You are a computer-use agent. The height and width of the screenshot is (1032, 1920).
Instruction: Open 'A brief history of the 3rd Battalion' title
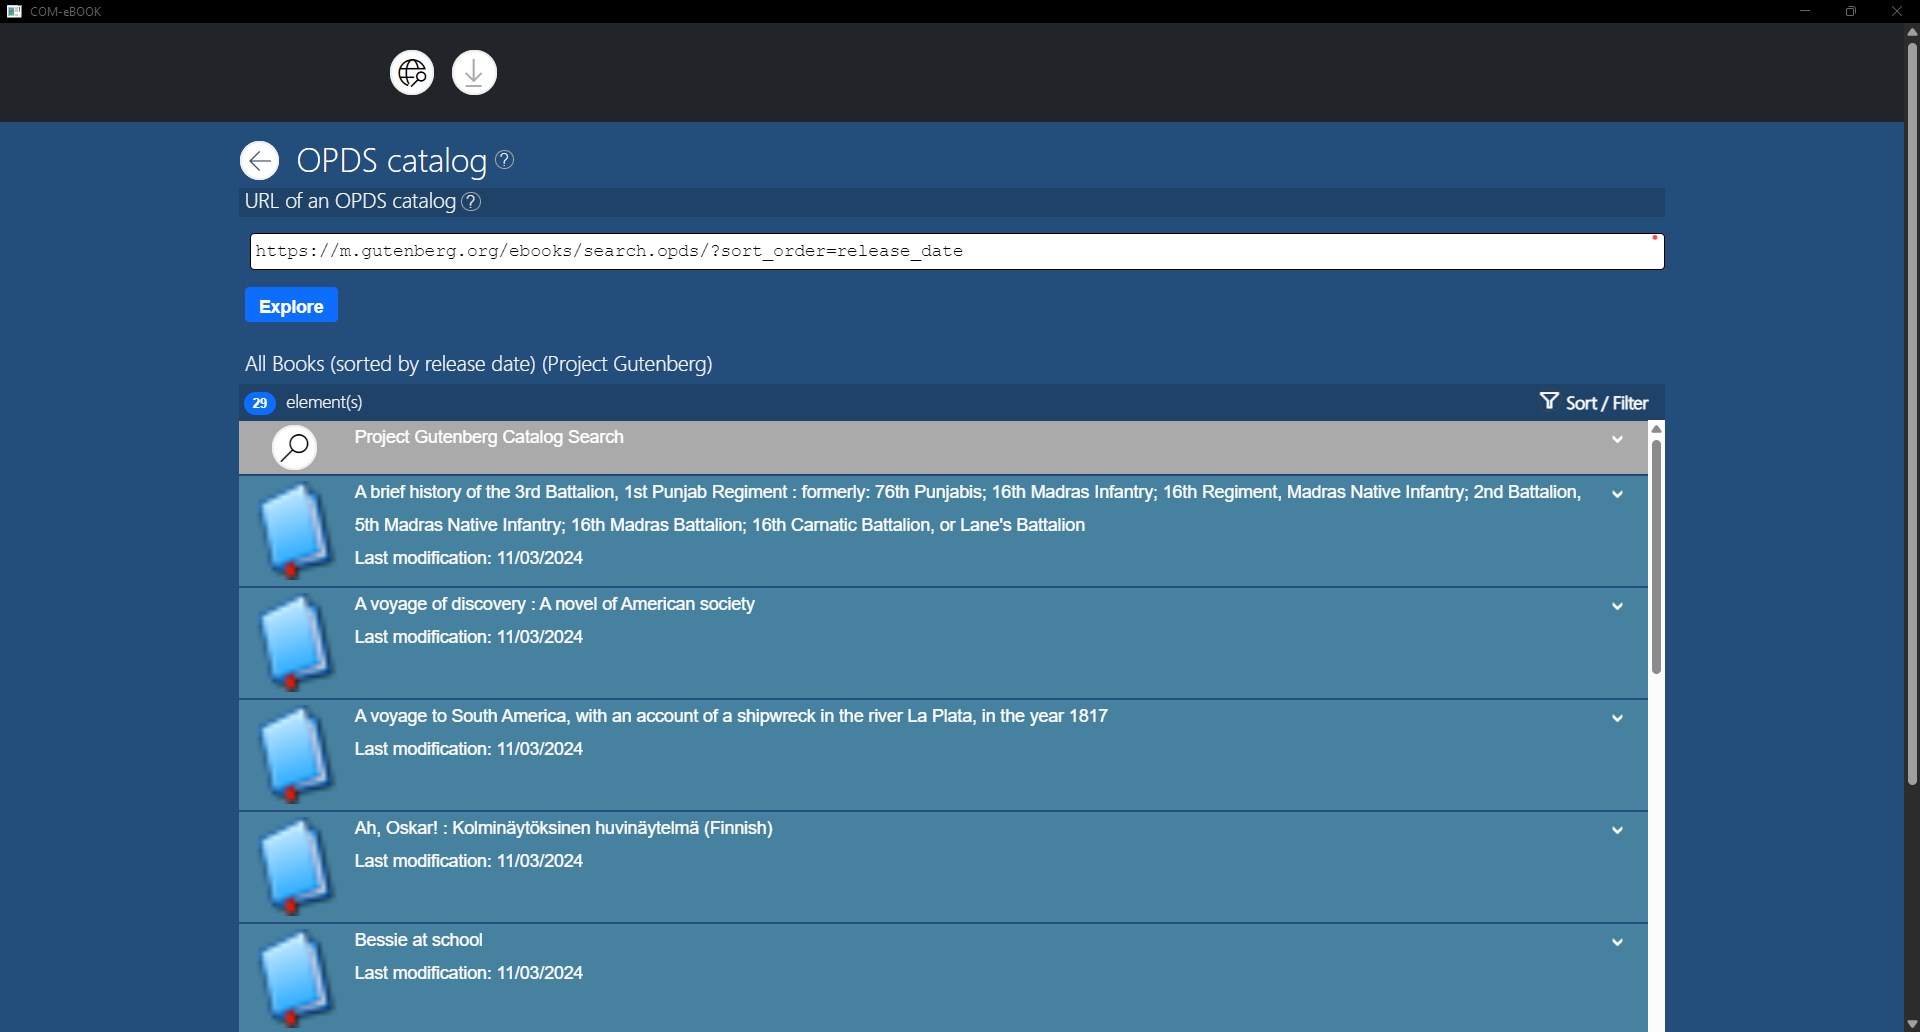[x=968, y=508]
